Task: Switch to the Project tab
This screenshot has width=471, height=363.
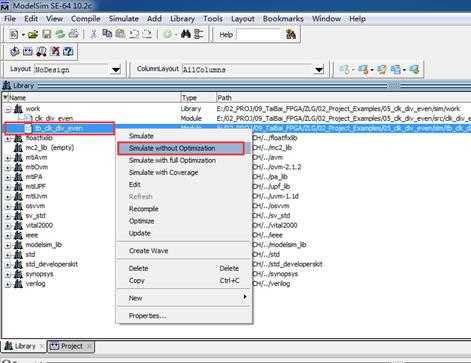Action: coord(71,346)
